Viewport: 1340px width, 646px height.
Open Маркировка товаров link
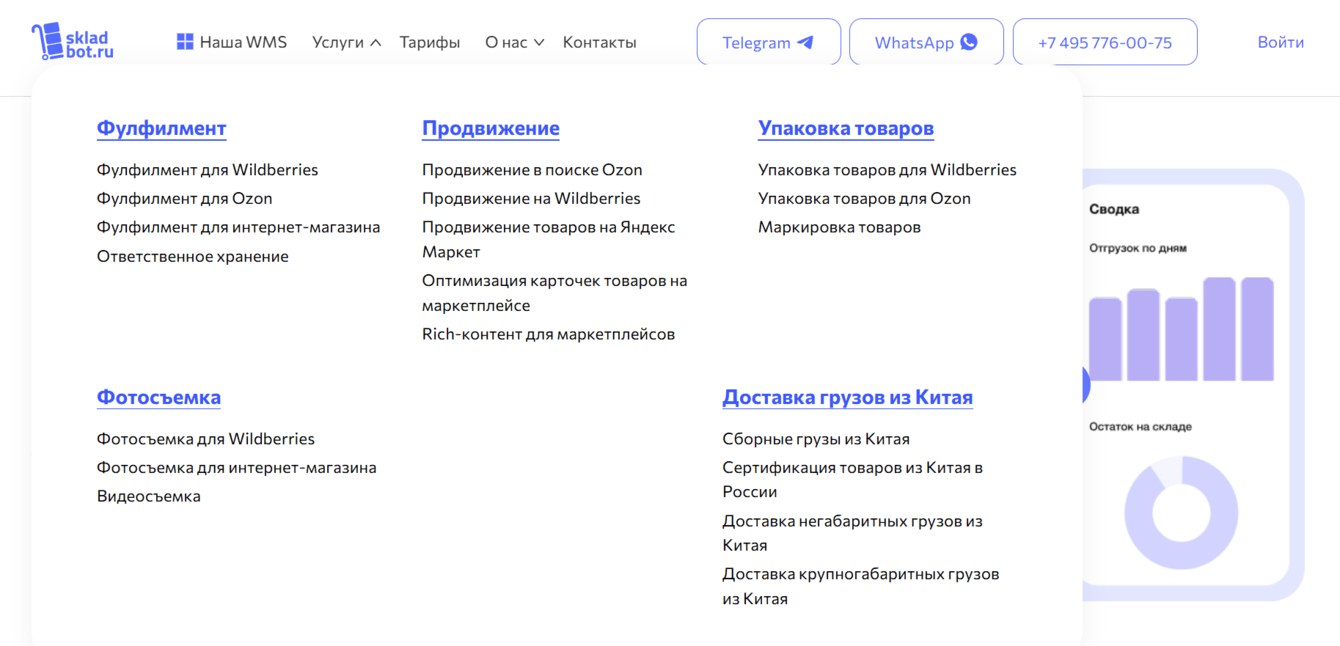(x=839, y=227)
